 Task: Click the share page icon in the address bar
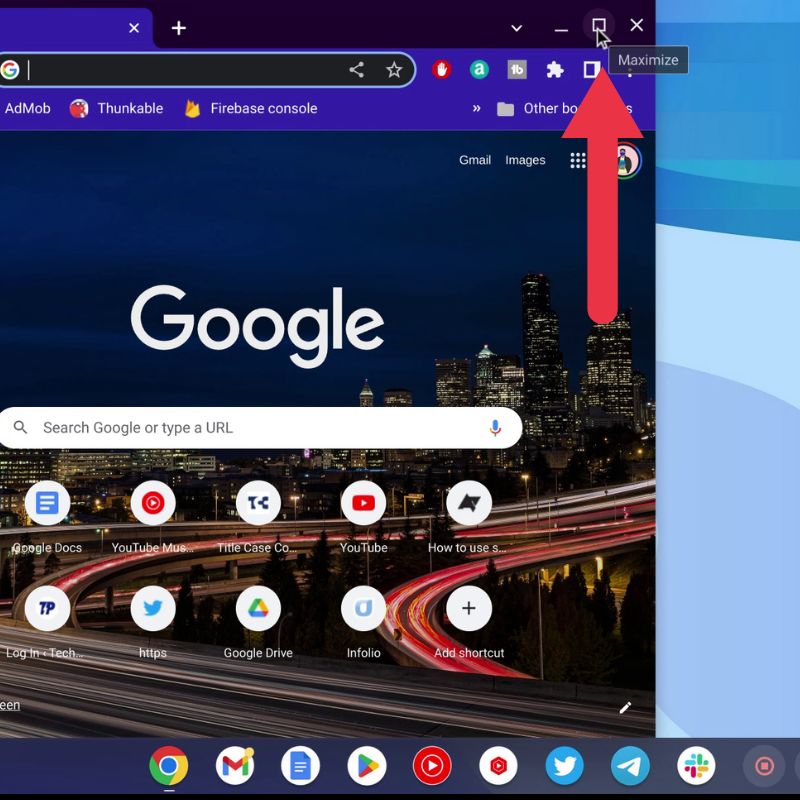click(357, 69)
